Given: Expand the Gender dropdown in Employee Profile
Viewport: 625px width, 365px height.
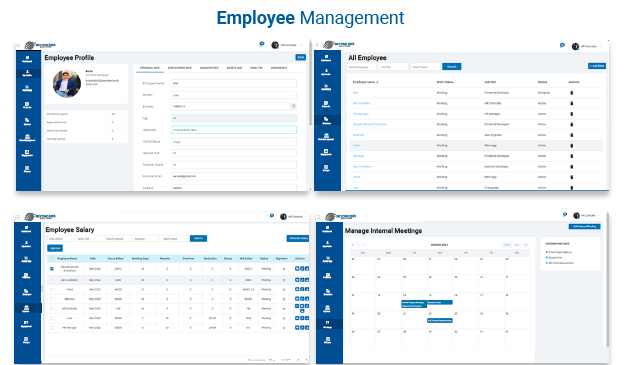Looking at the screenshot, I should 234,95.
